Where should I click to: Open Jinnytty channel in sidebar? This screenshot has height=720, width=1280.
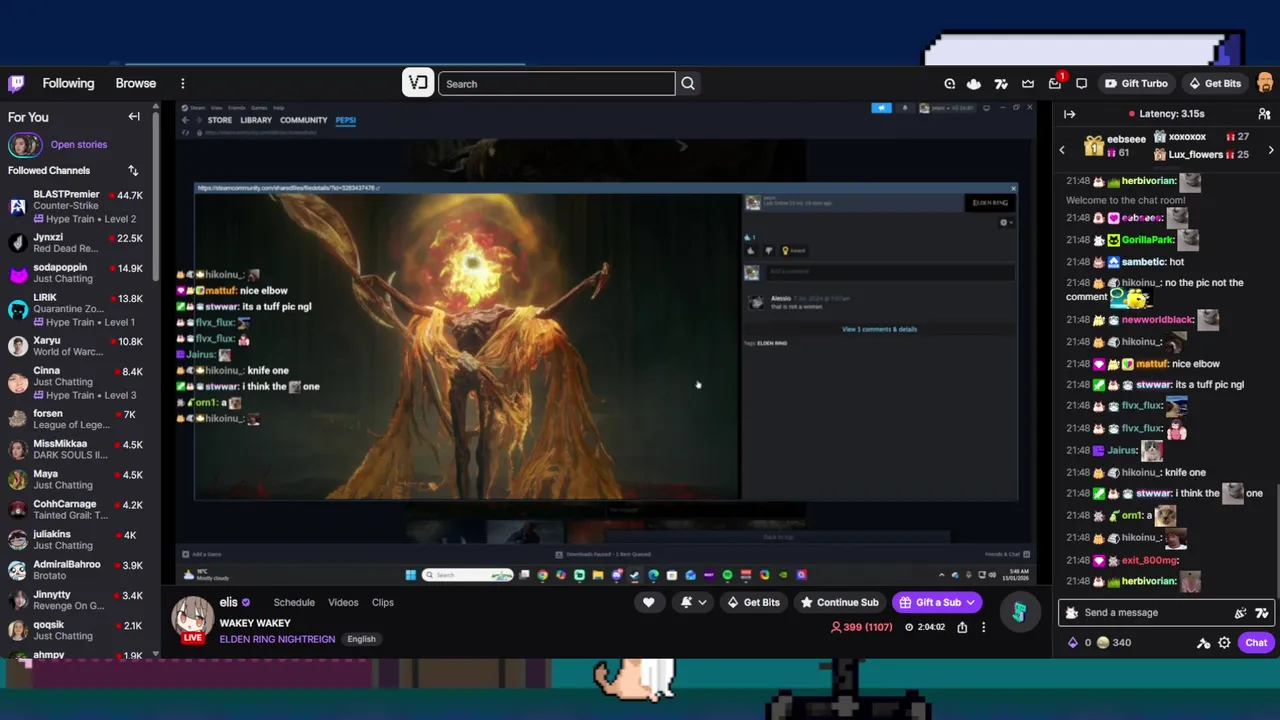coord(78,600)
